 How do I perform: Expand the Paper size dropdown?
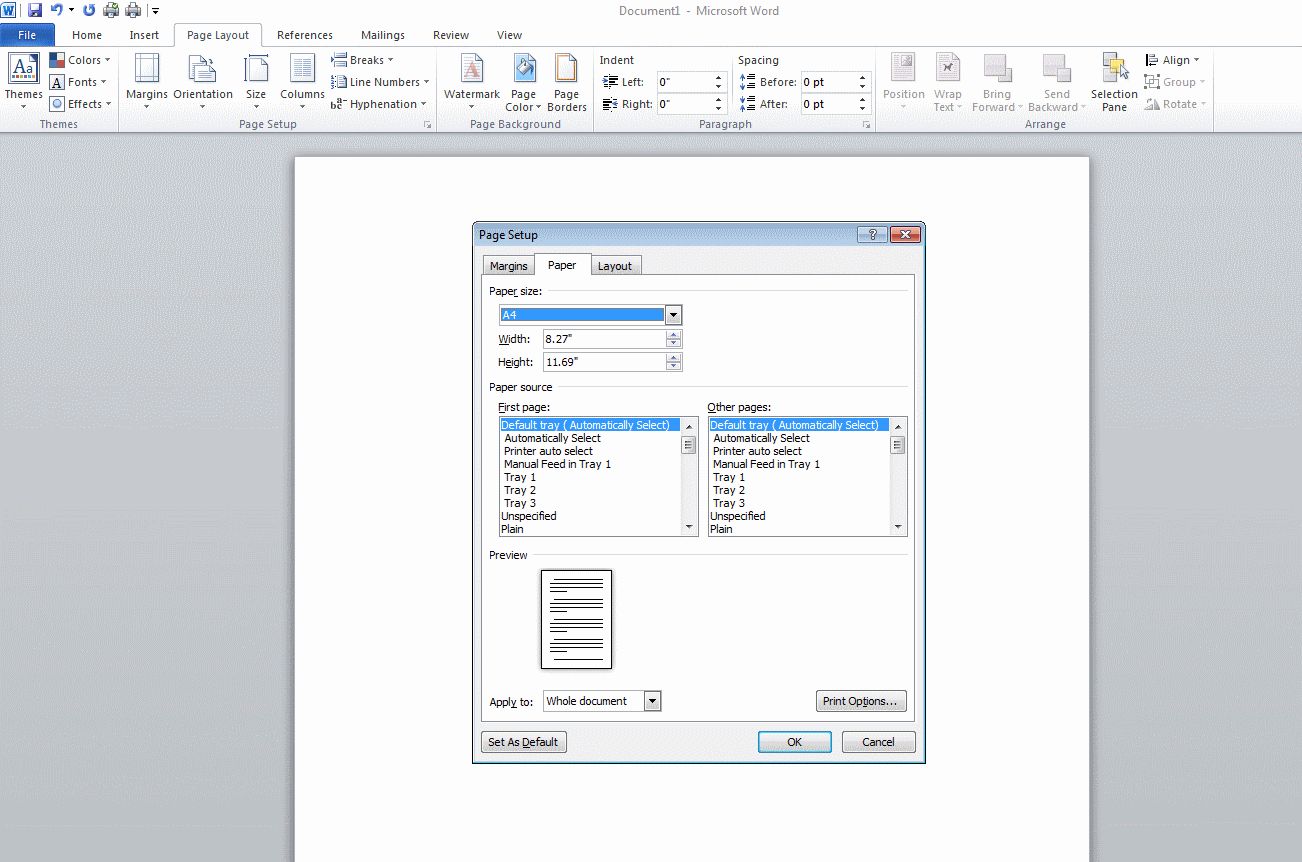click(x=673, y=315)
